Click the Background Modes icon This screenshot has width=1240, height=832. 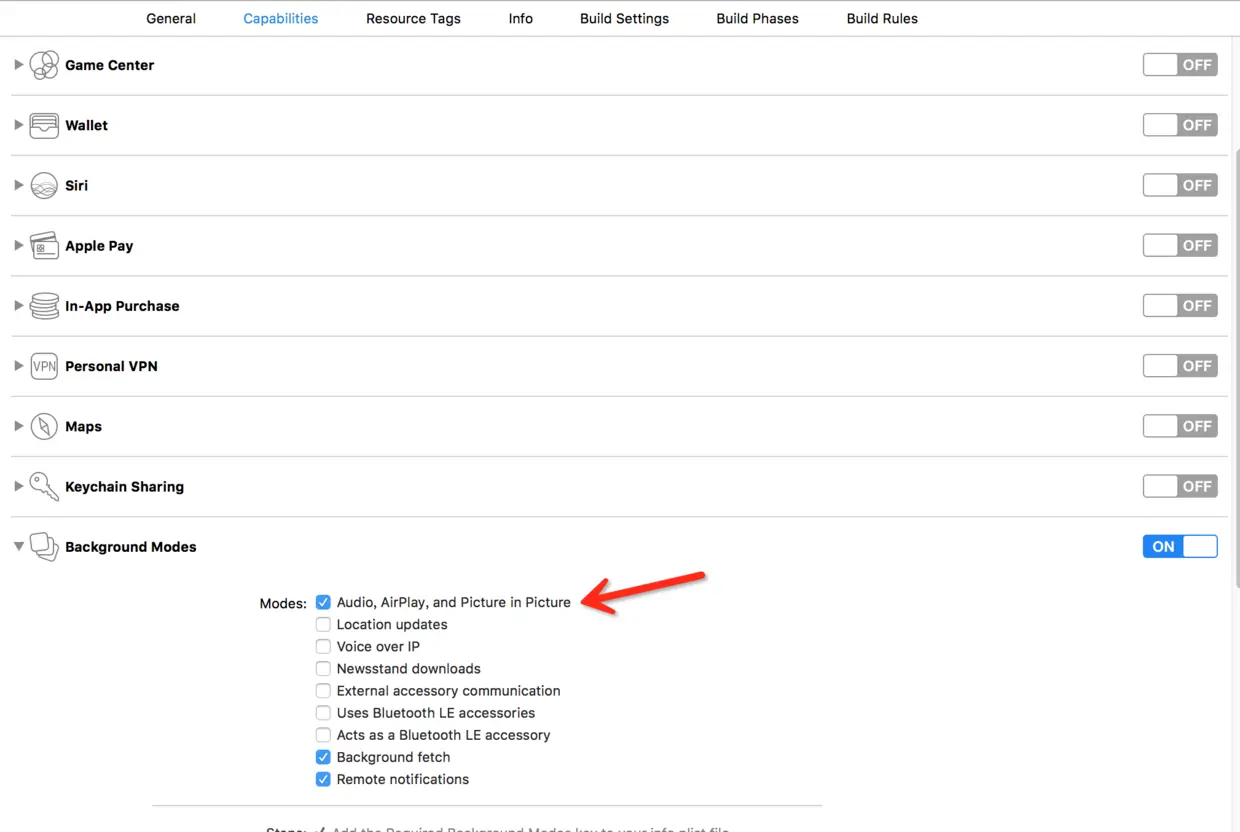44,546
